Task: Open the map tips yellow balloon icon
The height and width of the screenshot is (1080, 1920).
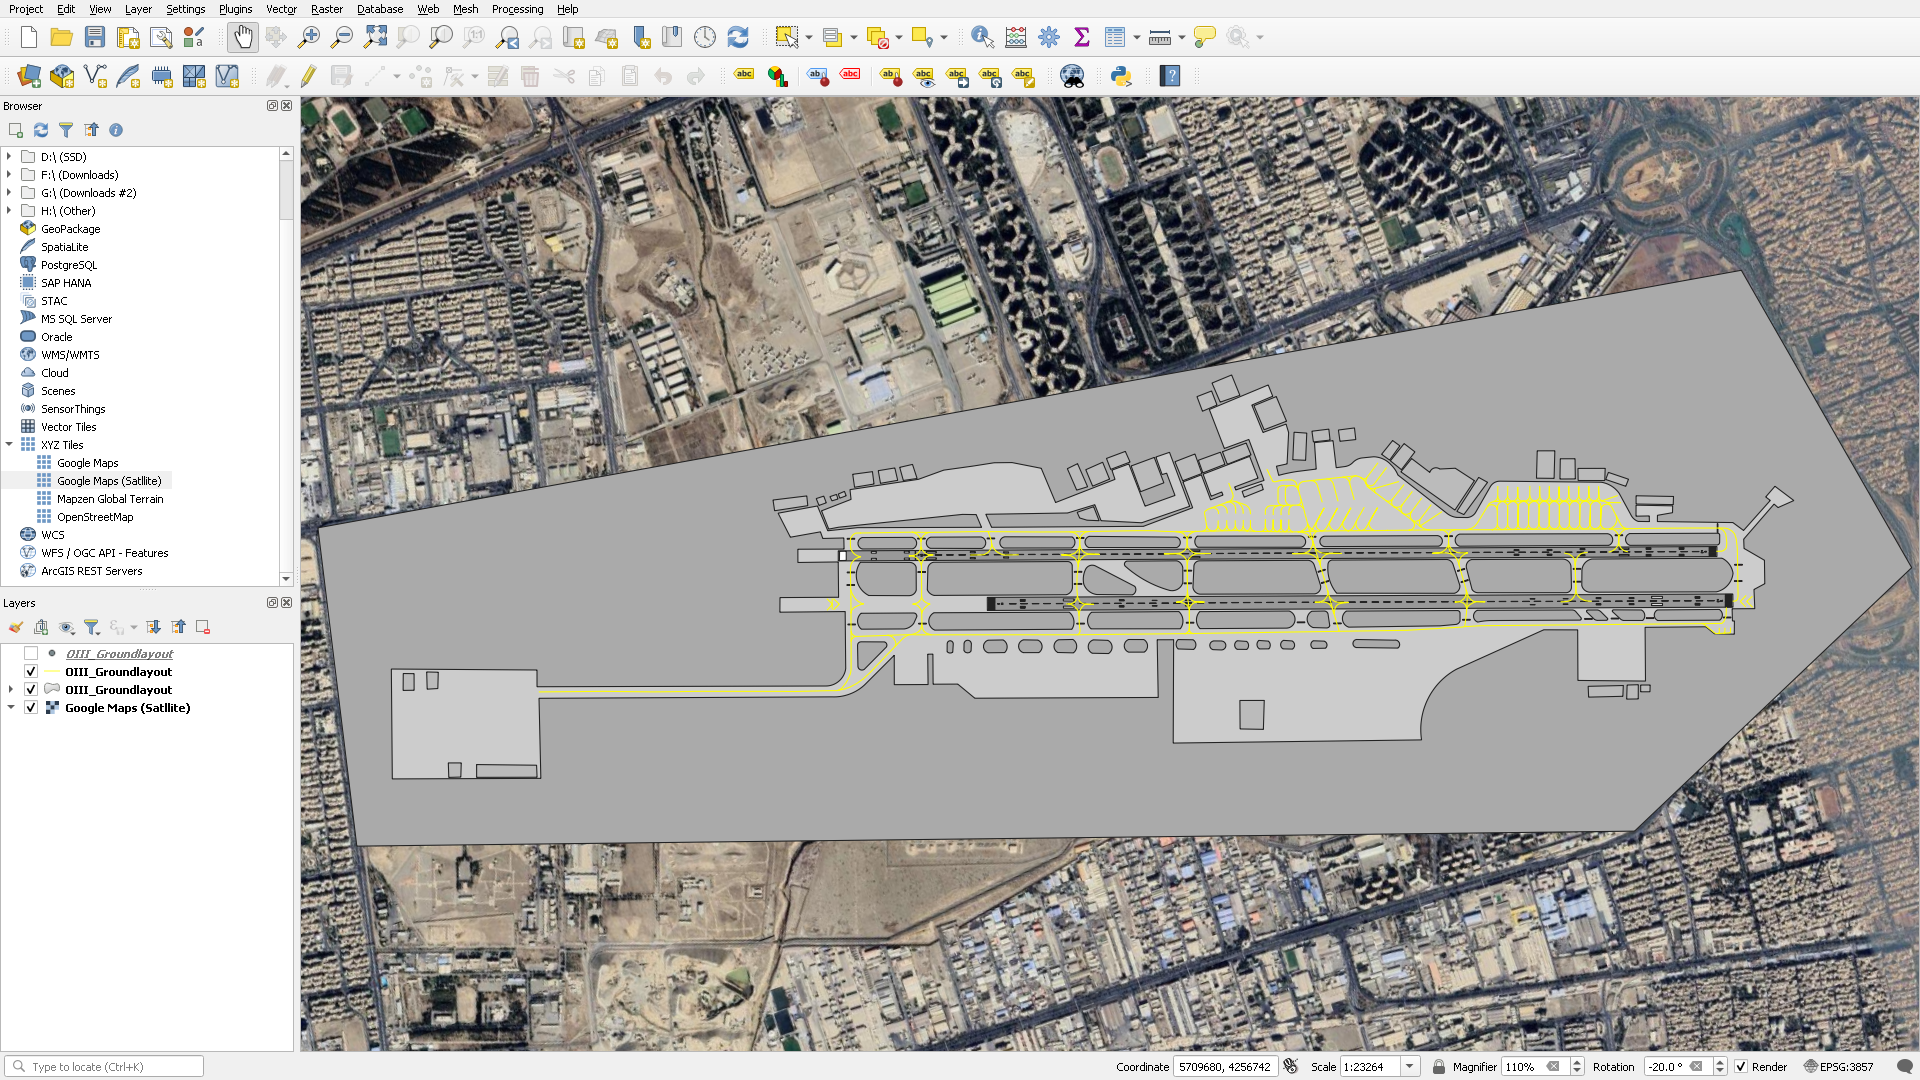Action: [x=1205, y=38]
